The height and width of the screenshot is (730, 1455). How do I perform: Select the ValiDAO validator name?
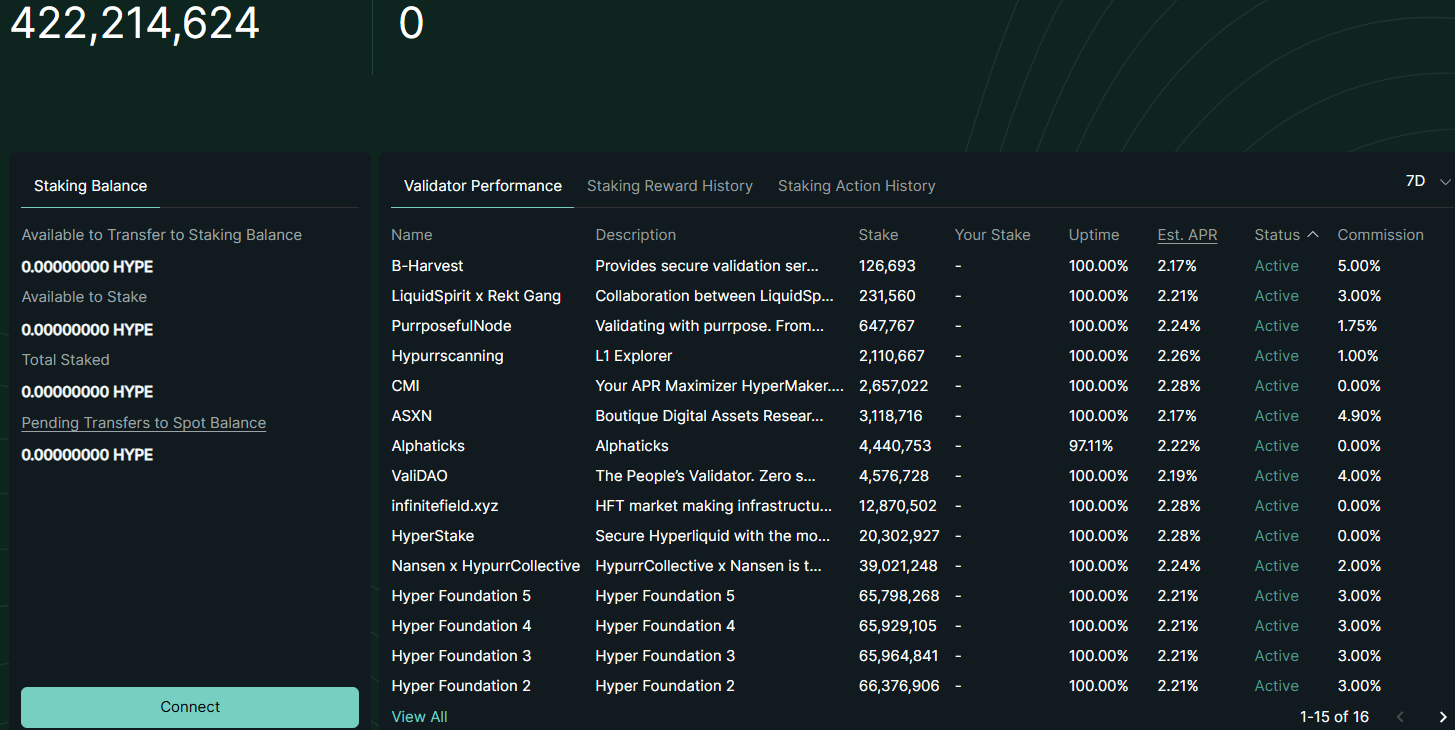[420, 476]
